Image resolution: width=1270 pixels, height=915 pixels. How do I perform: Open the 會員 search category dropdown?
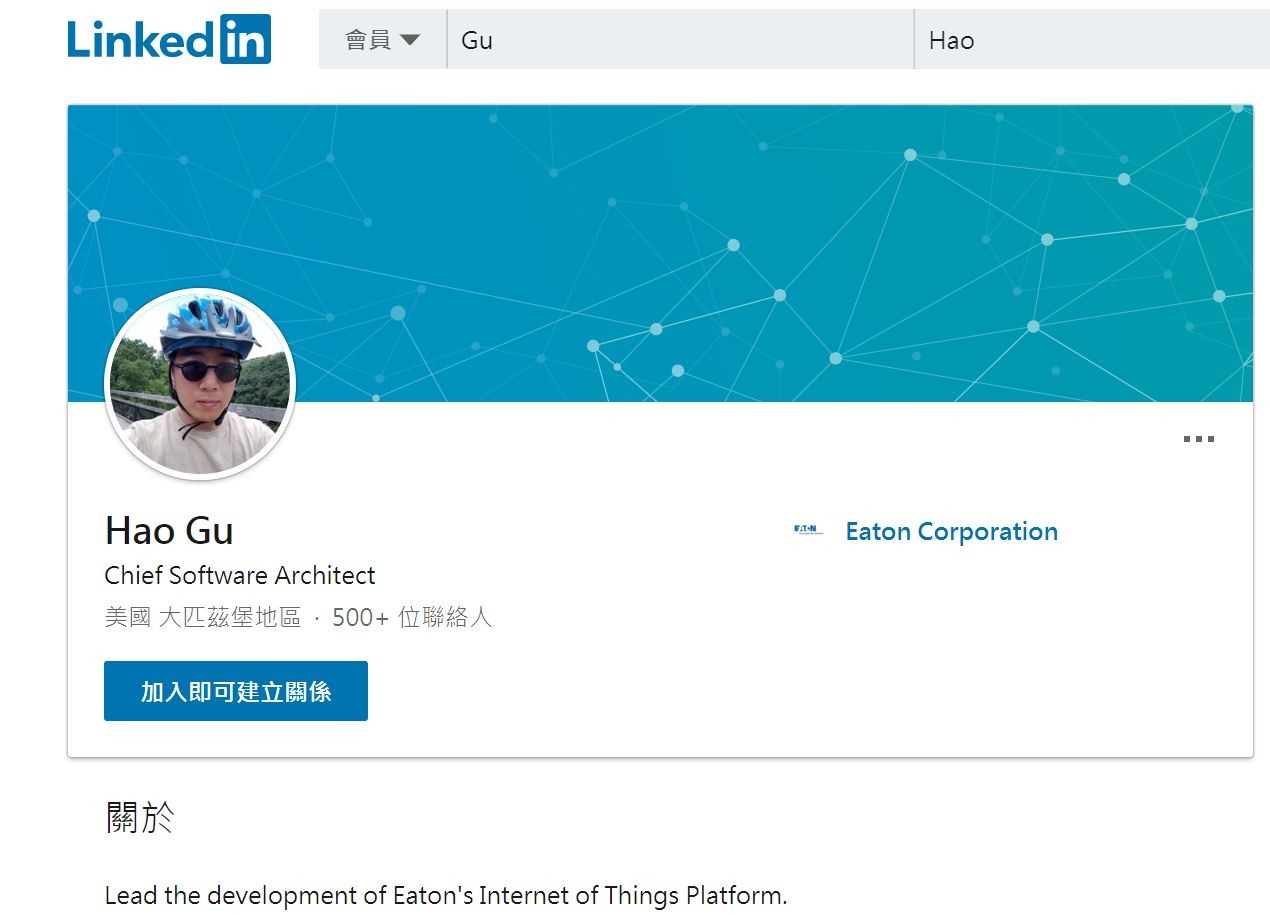pos(382,40)
